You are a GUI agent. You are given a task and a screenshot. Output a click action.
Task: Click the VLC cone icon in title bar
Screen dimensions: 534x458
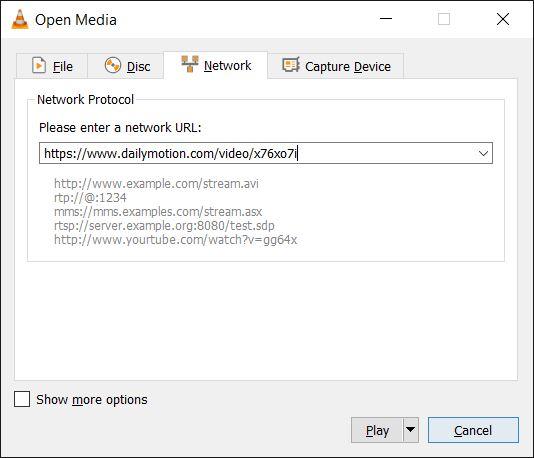[x=20, y=19]
